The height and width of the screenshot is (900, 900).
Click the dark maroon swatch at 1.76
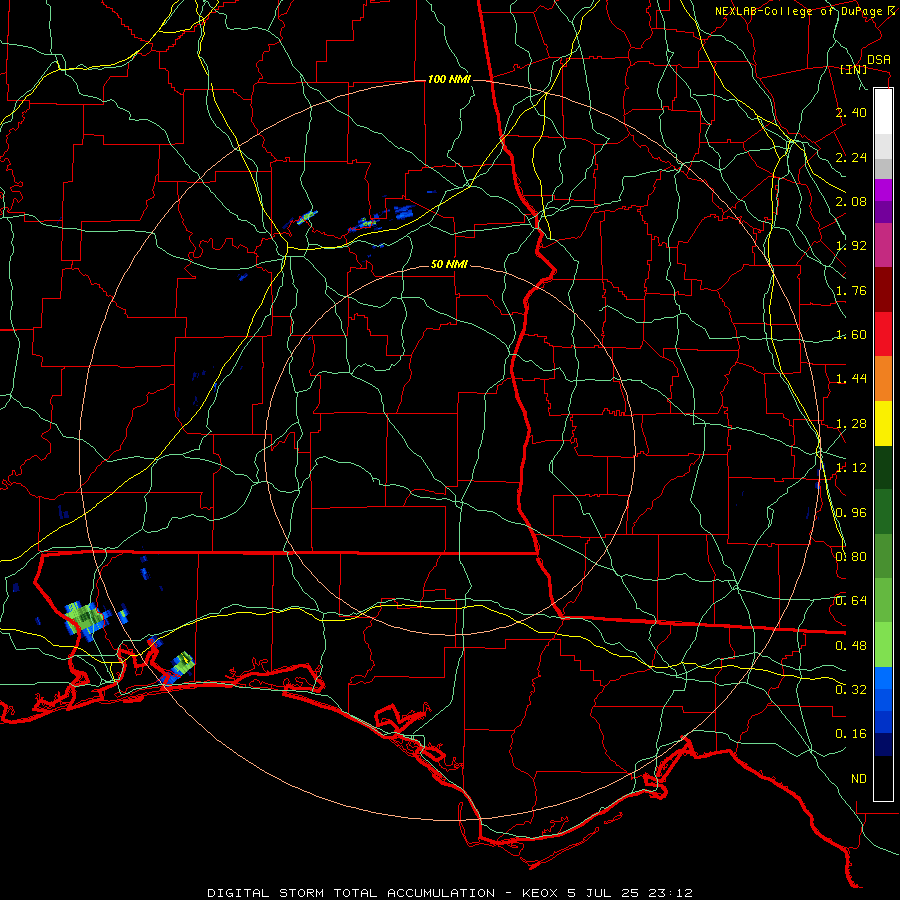pyautogui.click(x=883, y=290)
